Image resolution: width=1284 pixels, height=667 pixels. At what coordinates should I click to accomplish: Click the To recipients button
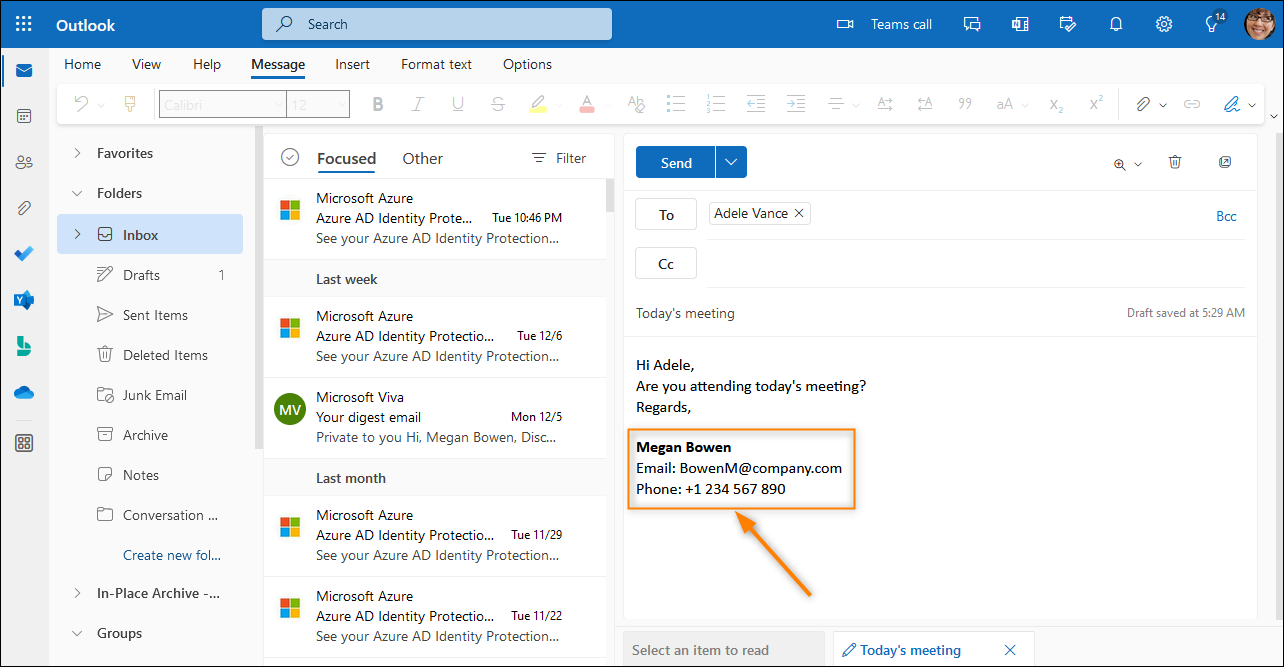[x=666, y=214]
